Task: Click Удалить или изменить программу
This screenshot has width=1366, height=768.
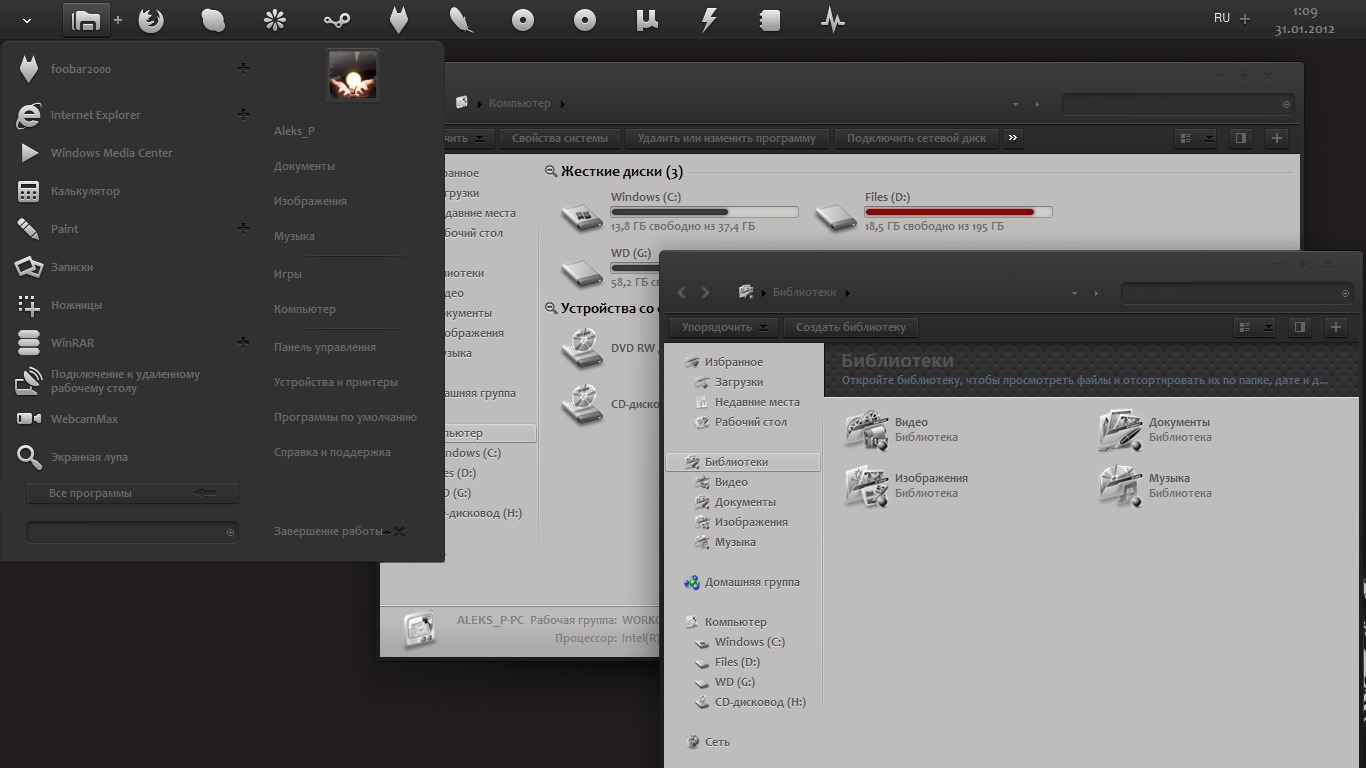Action: point(726,138)
